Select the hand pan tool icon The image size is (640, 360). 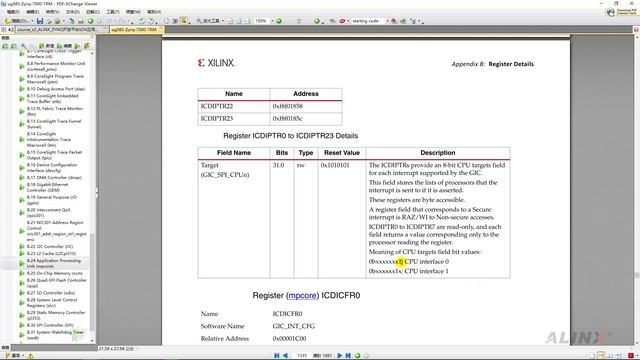click(166, 21)
